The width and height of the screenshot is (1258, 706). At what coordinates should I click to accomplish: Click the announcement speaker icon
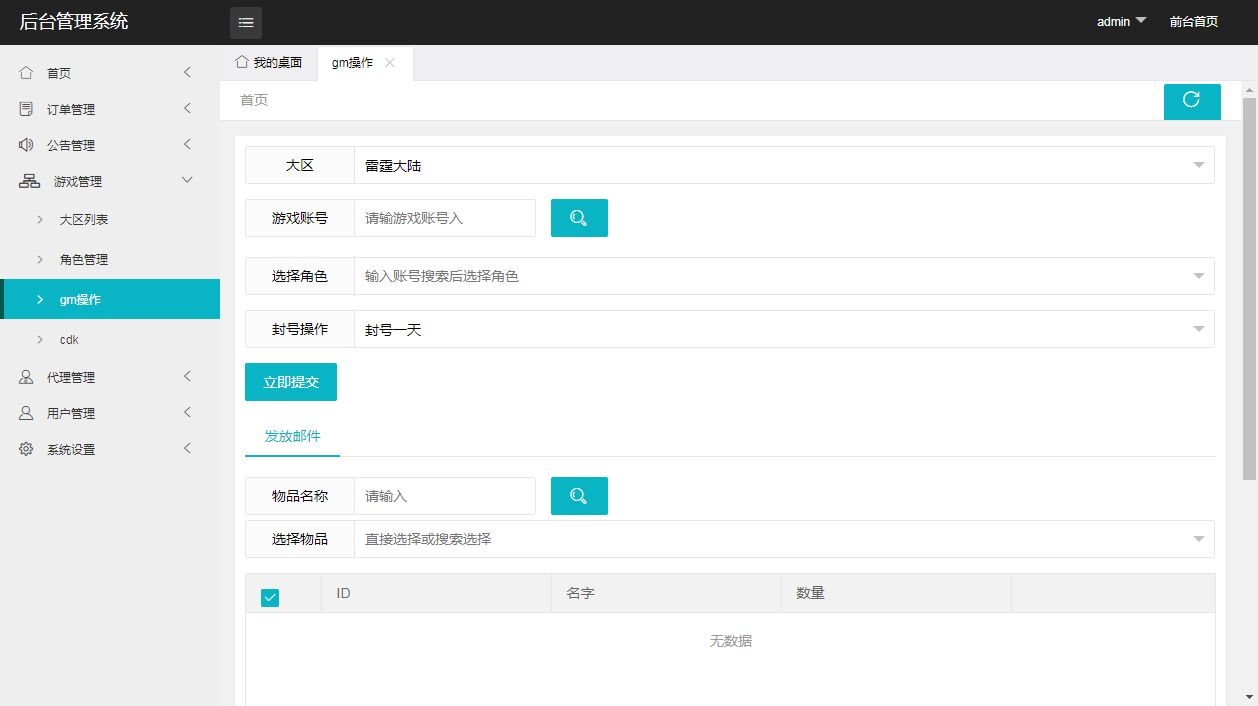click(26, 145)
